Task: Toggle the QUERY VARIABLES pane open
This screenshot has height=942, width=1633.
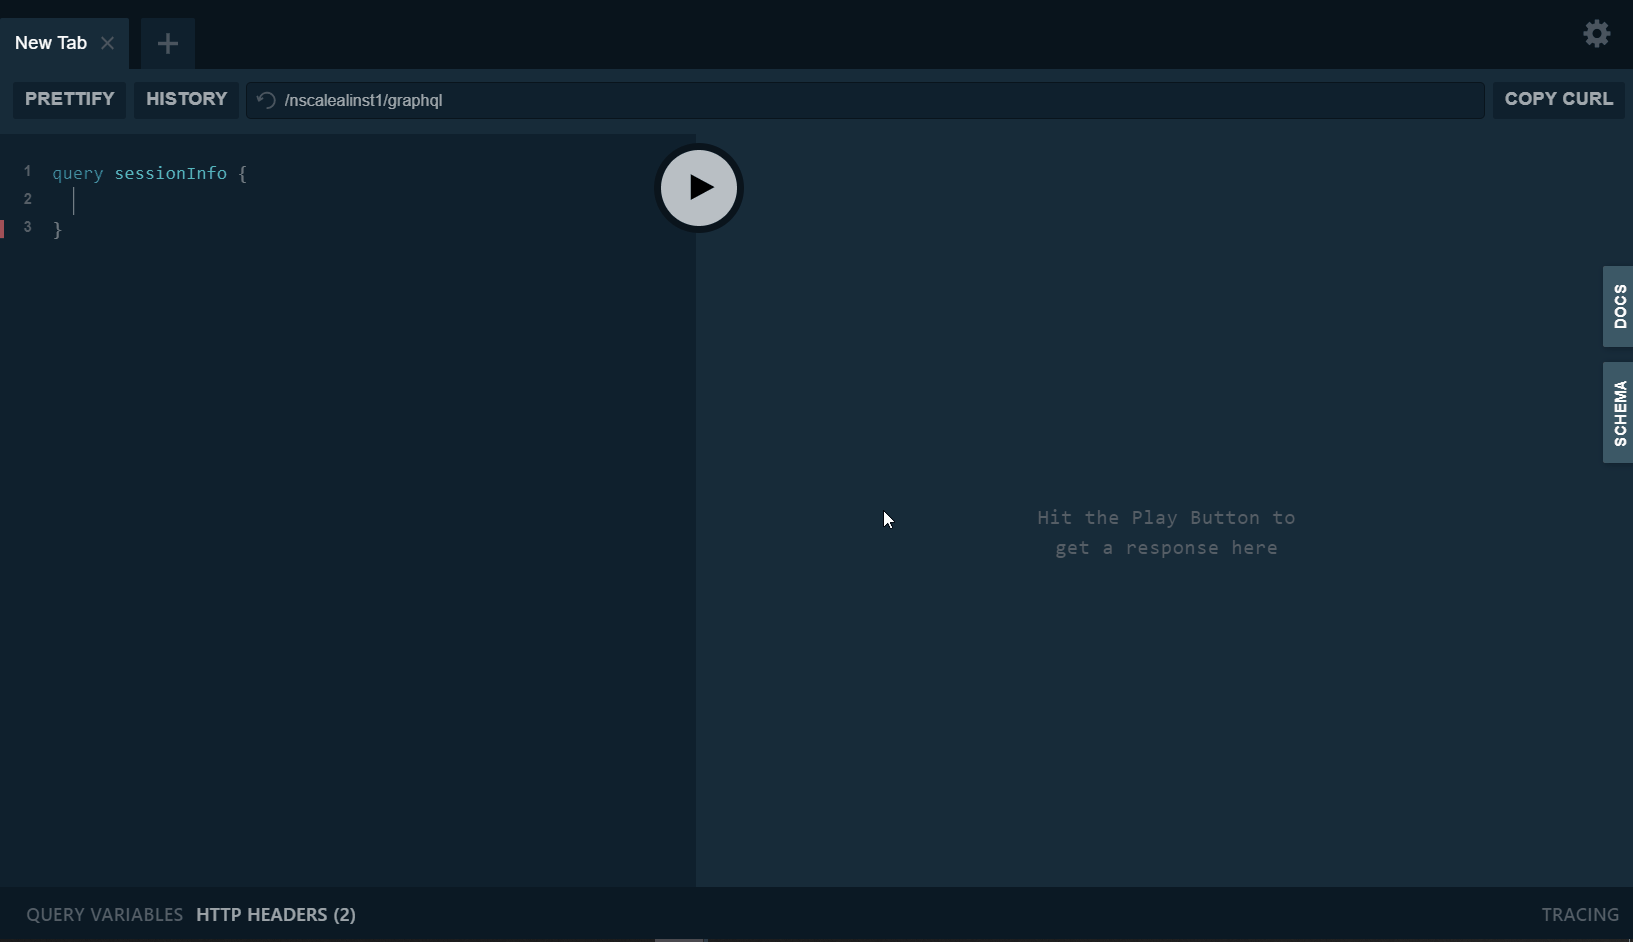Action: (x=103, y=914)
